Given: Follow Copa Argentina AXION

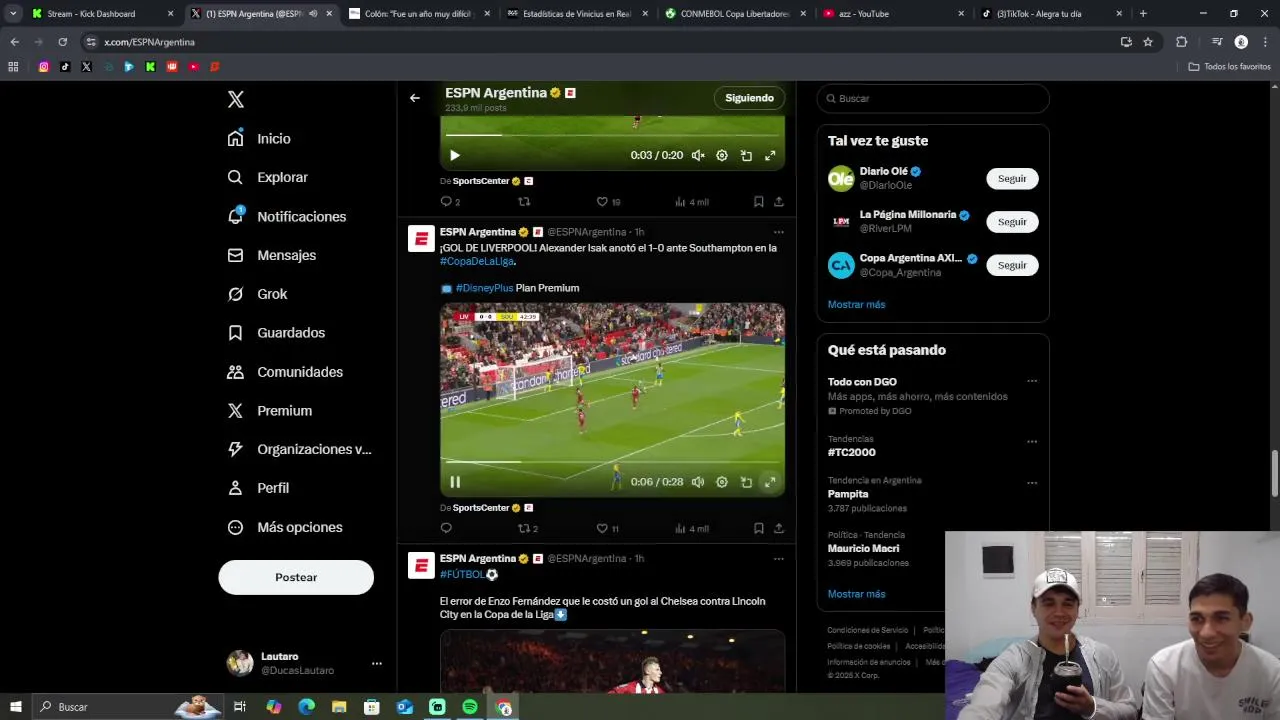Looking at the screenshot, I should point(1012,265).
